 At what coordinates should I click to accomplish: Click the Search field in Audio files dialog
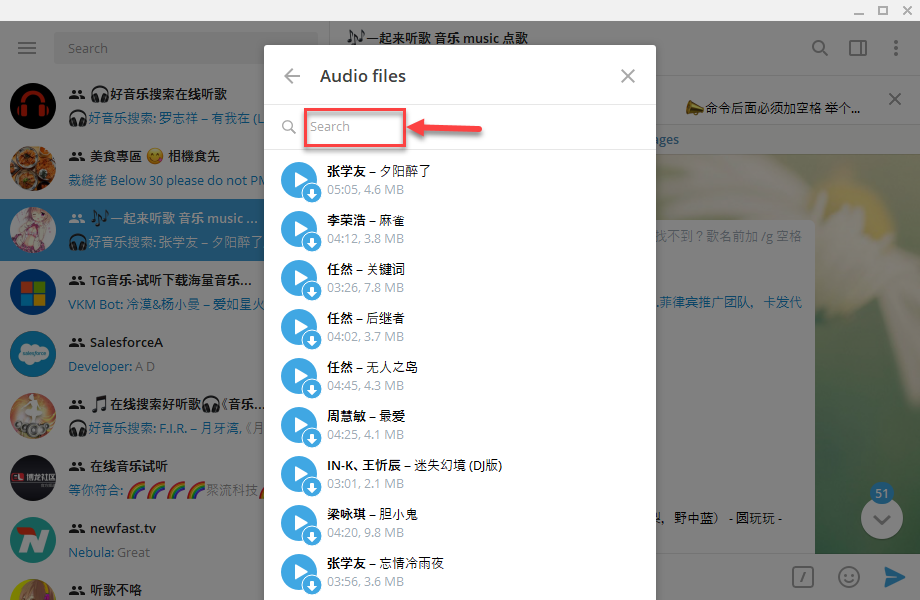coord(354,127)
